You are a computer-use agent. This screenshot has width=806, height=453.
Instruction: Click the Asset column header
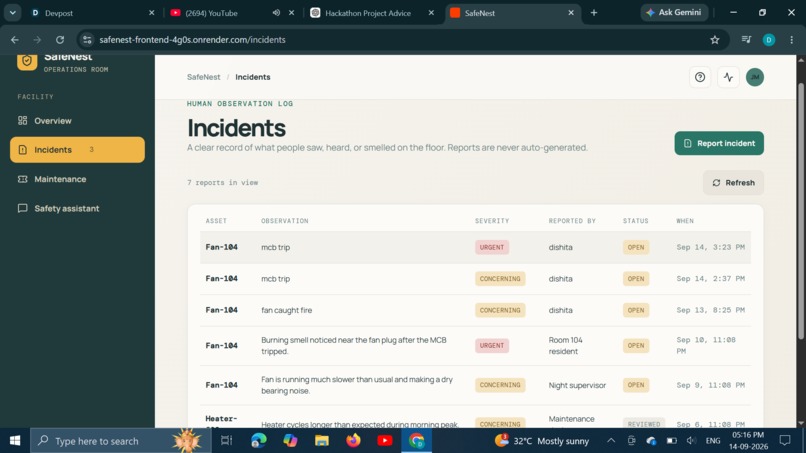click(216, 221)
